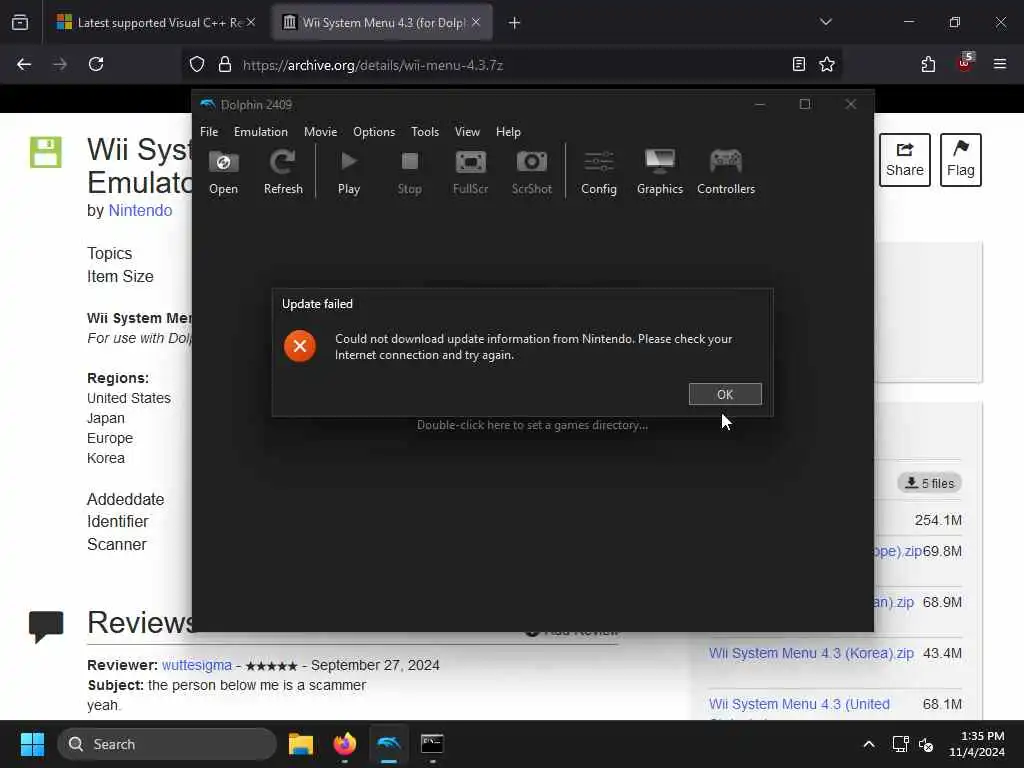
Task: Open the Options menu
Action: [x=374, y=131]
